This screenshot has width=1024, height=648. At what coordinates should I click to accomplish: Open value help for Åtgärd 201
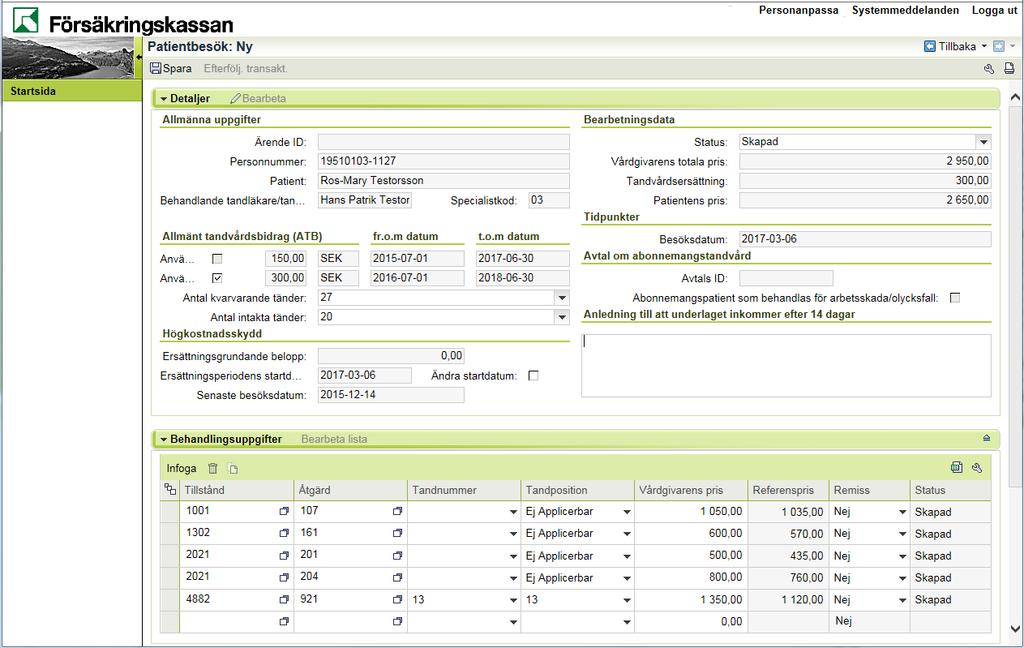coord(397,555)
